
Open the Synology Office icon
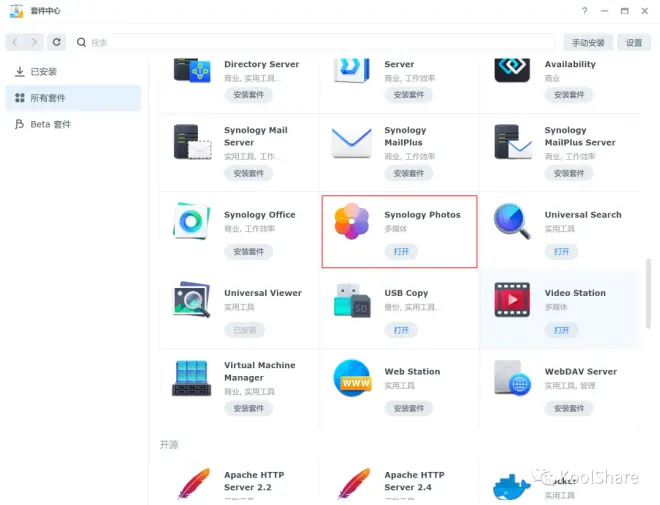[x=192, y=221]
